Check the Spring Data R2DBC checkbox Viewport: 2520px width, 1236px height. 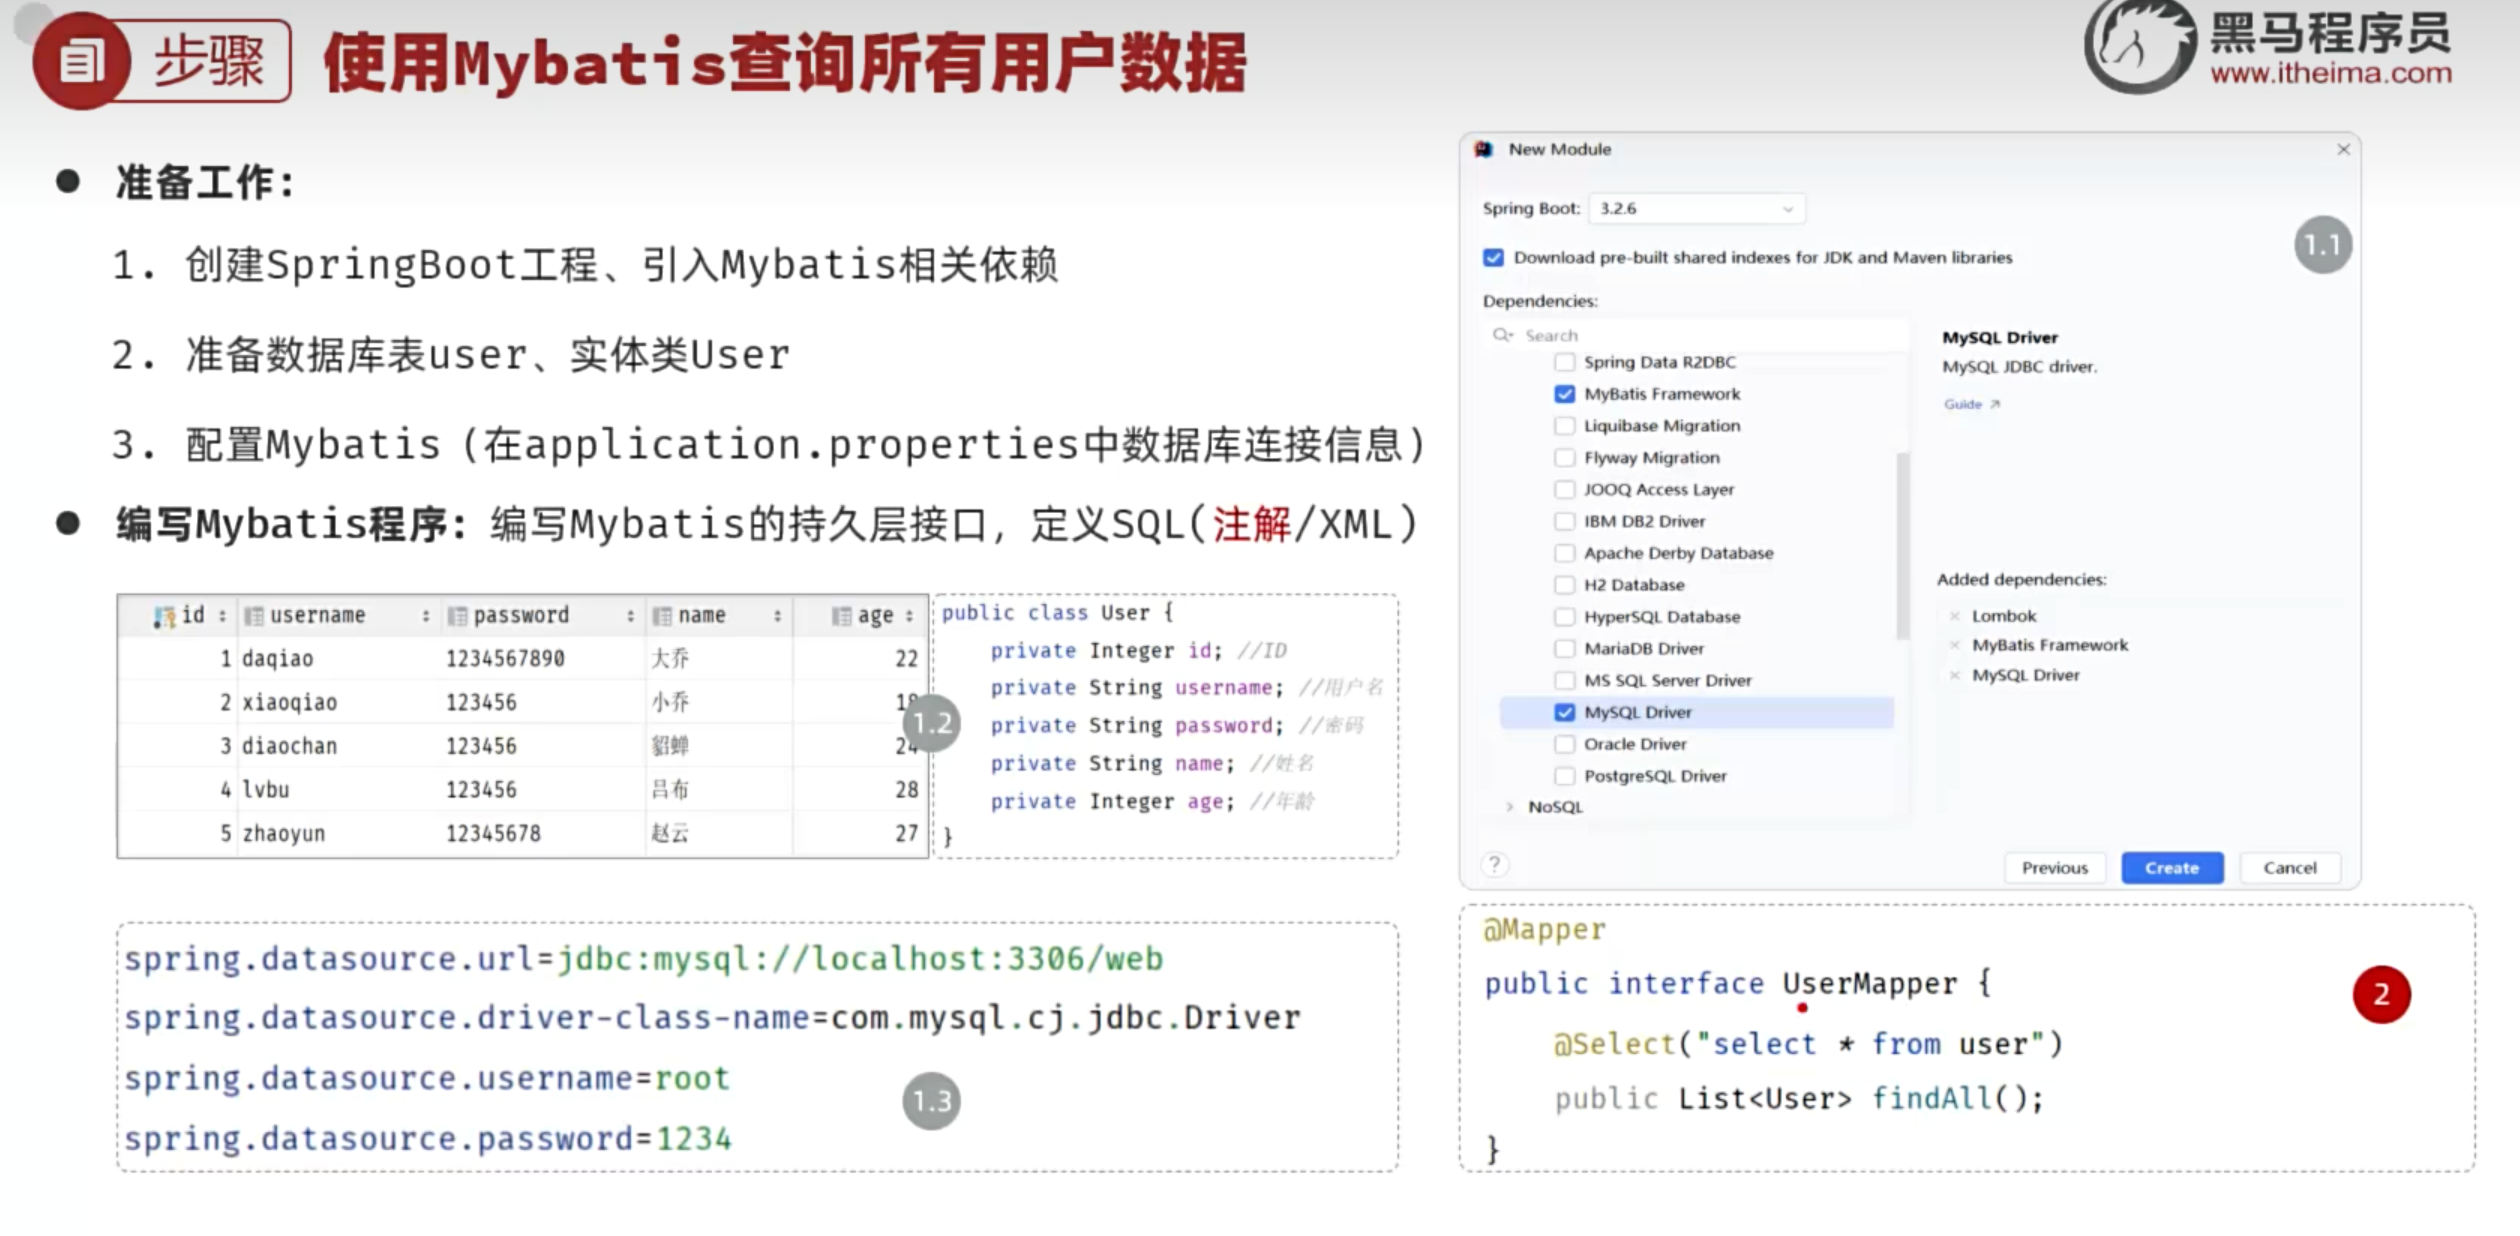tap(1565, 362)
